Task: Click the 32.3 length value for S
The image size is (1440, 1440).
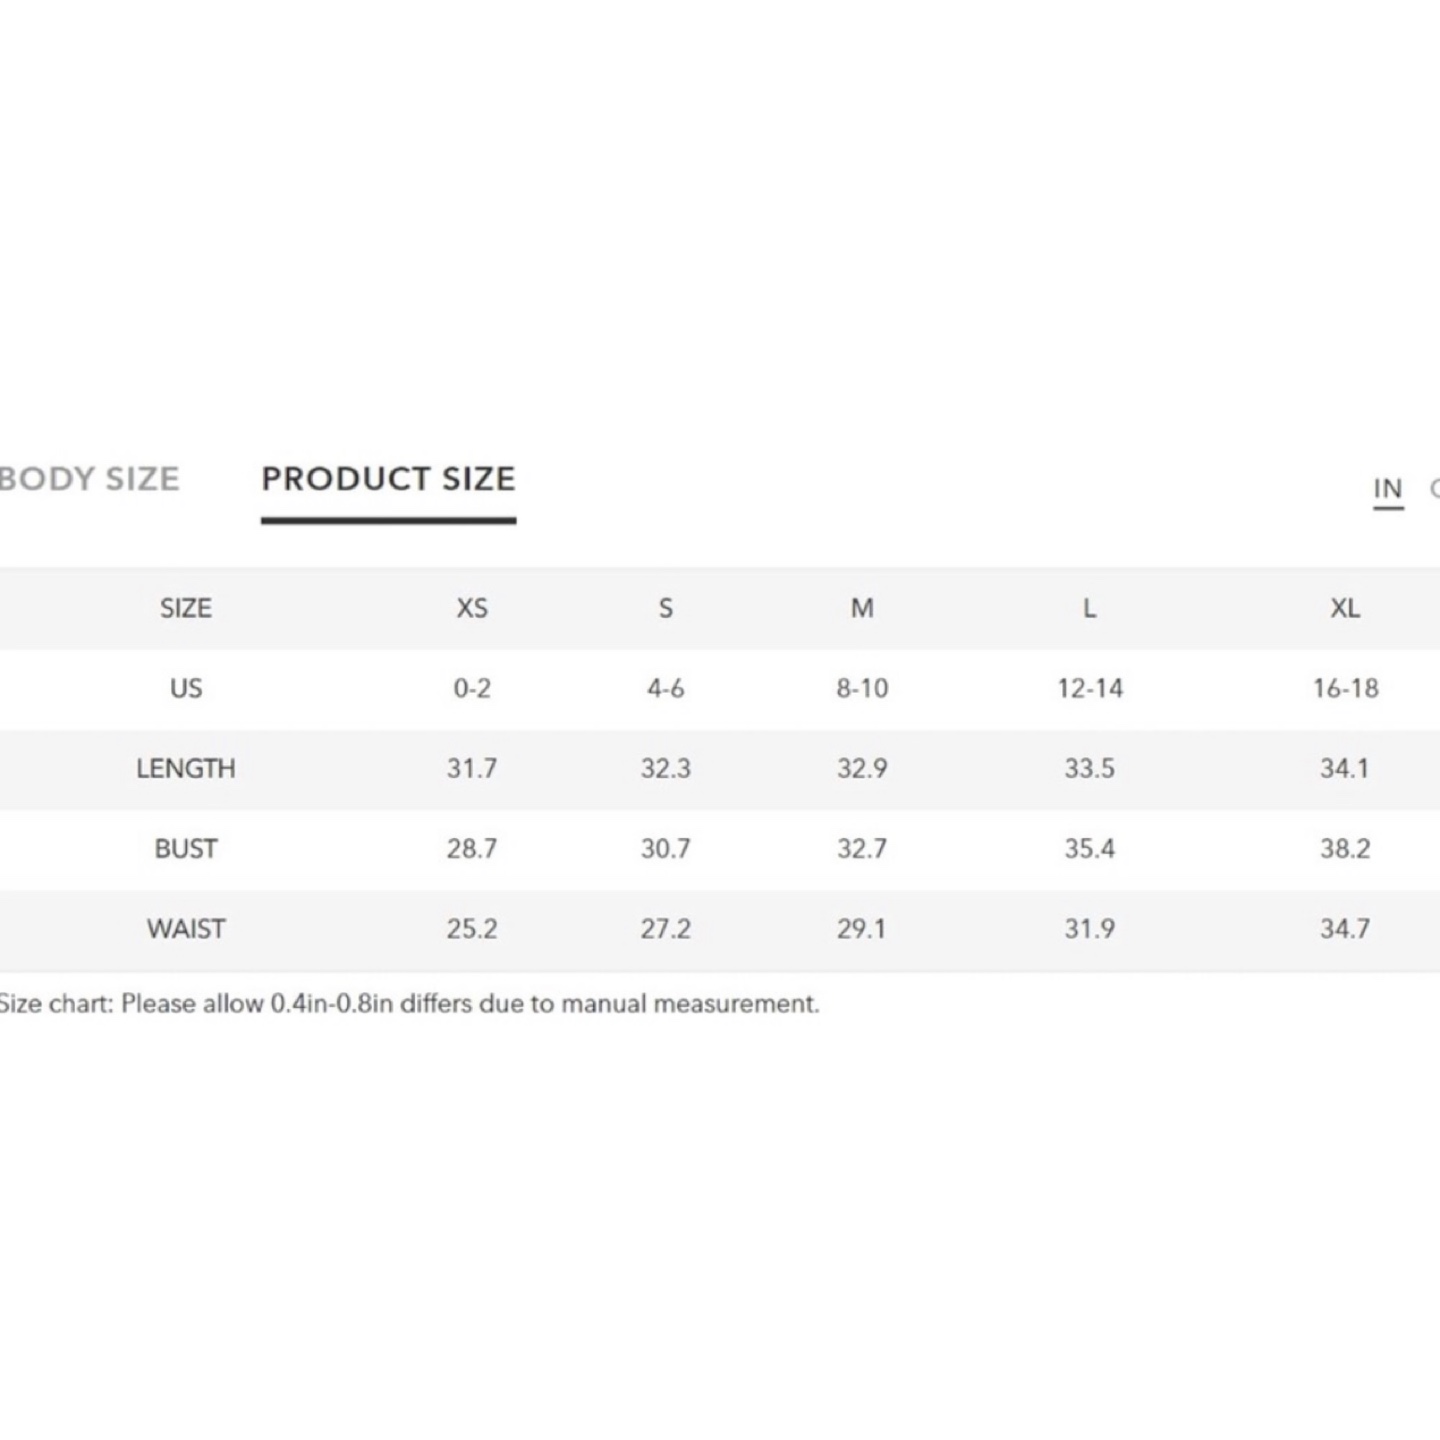Action: pos(665,768)
